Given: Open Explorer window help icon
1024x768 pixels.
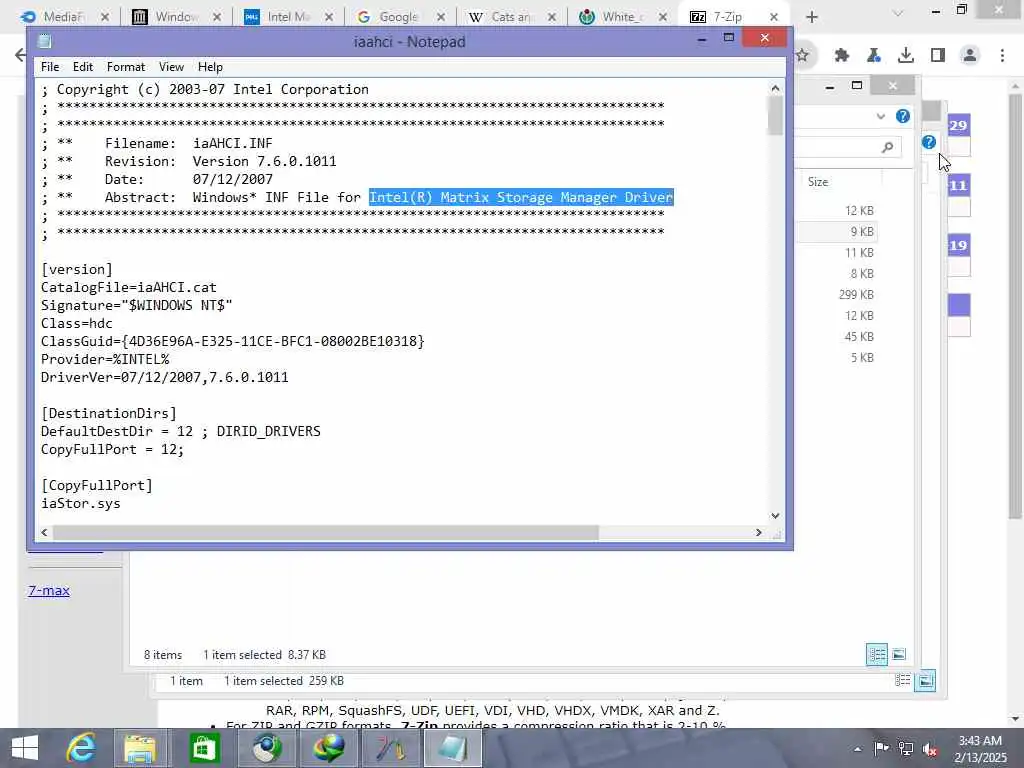Looking at the screenshot, I should click(x=903, y=116).
